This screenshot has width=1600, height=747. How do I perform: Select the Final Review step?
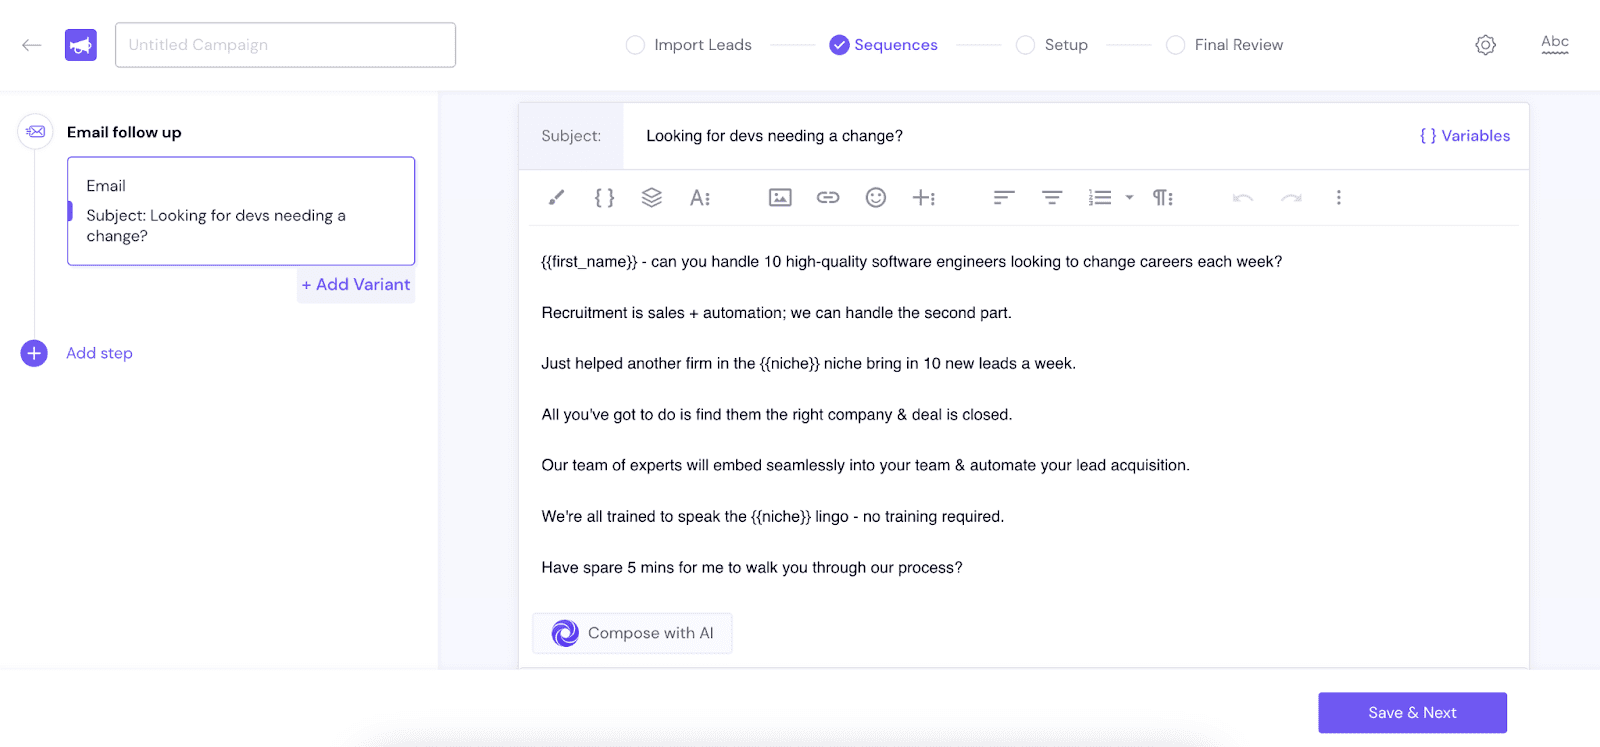click(x=1176, y=45)
